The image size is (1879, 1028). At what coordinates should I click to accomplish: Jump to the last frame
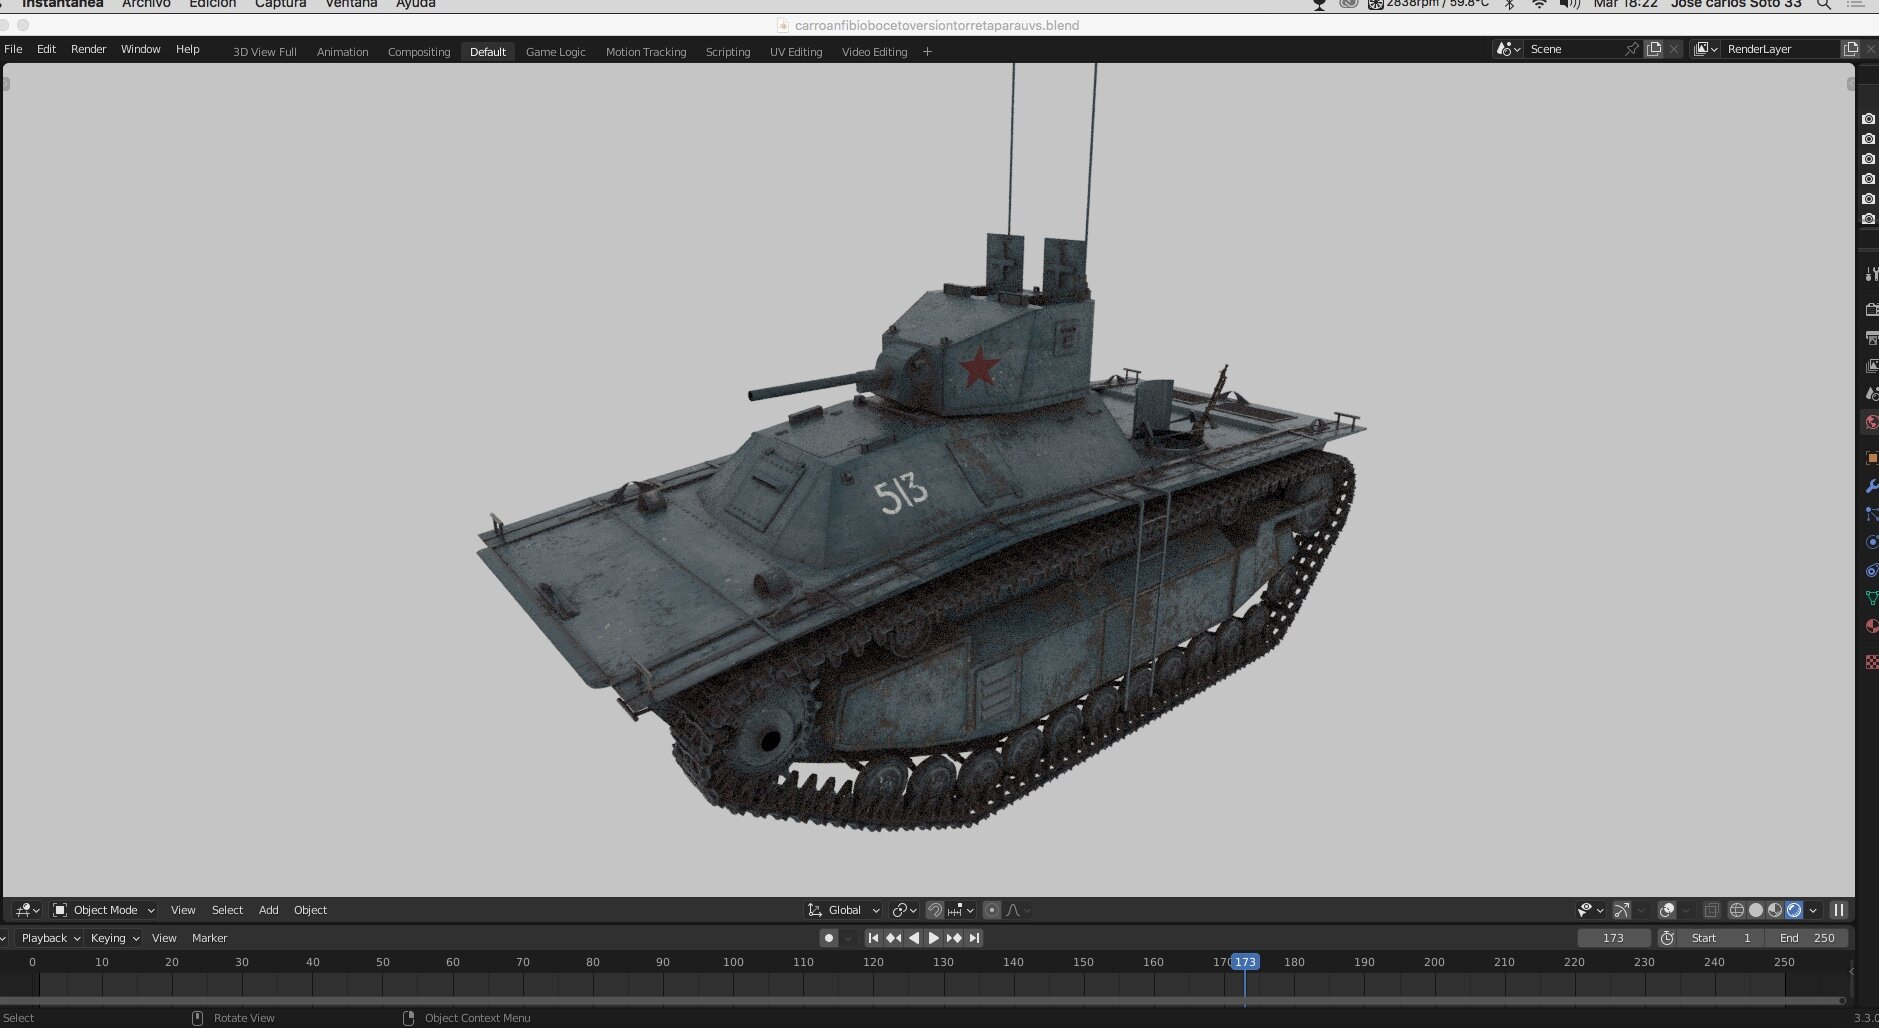pos(974,938)
